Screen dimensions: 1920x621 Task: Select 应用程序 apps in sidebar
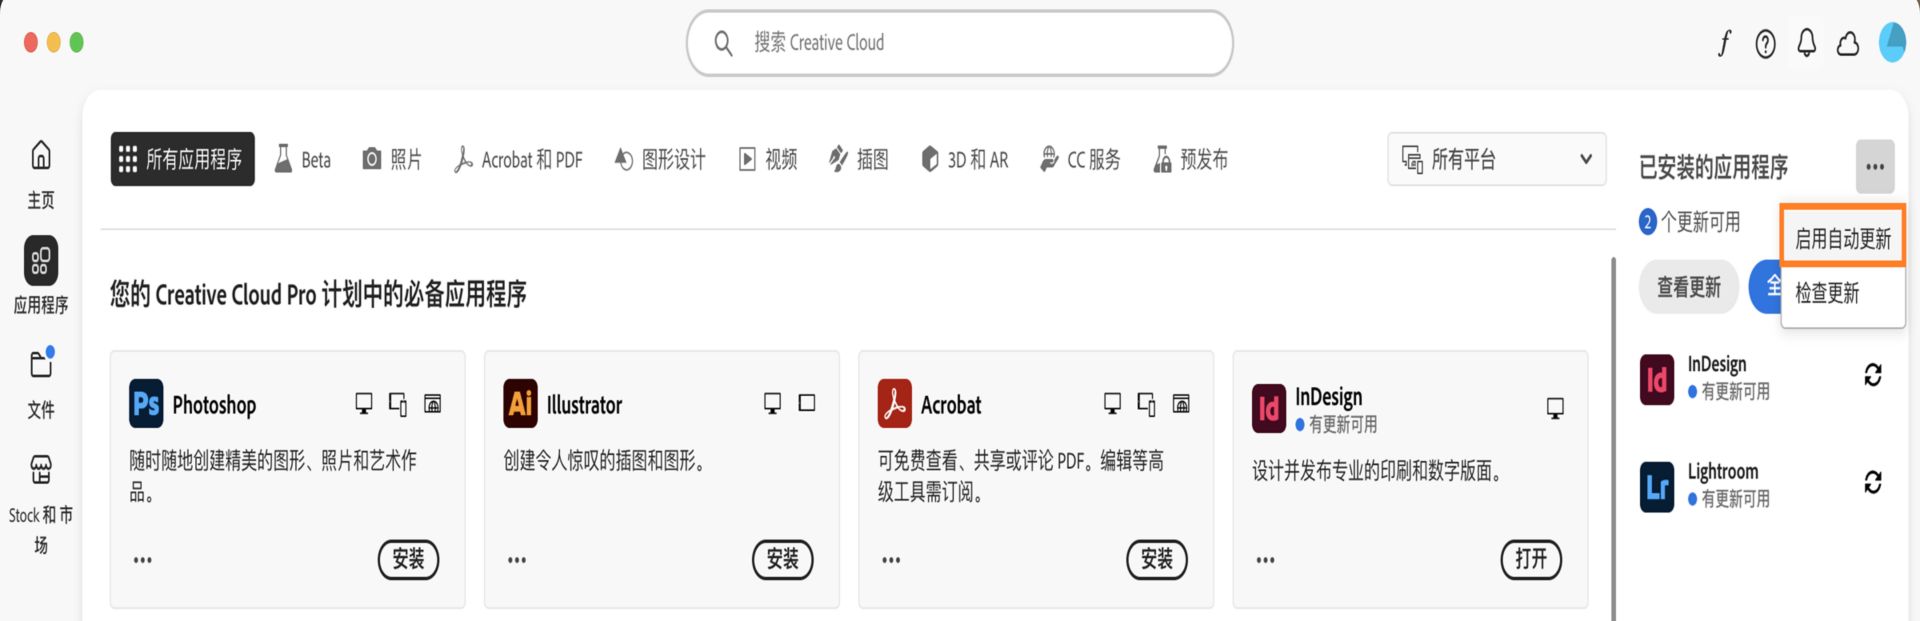click(x=41, y=276)
